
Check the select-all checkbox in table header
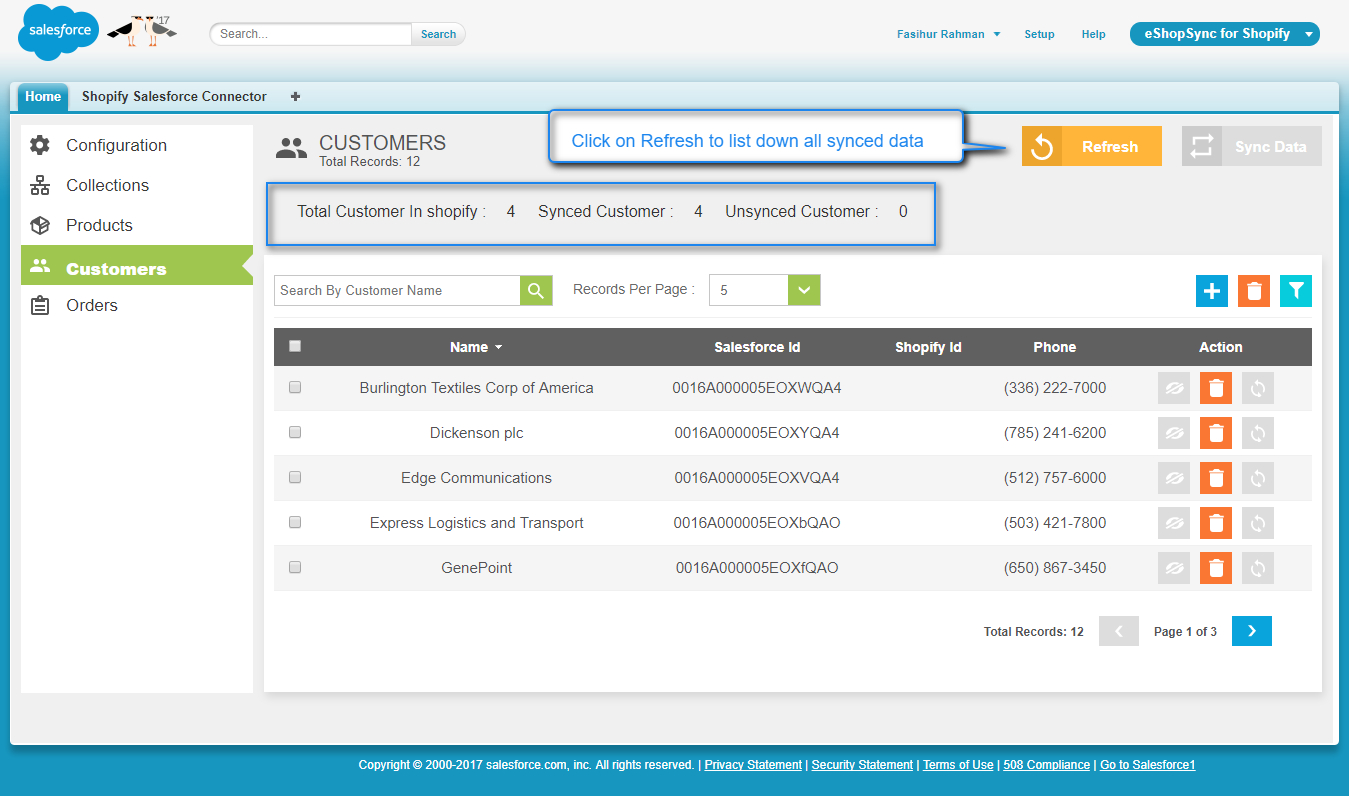coord(295,347)
